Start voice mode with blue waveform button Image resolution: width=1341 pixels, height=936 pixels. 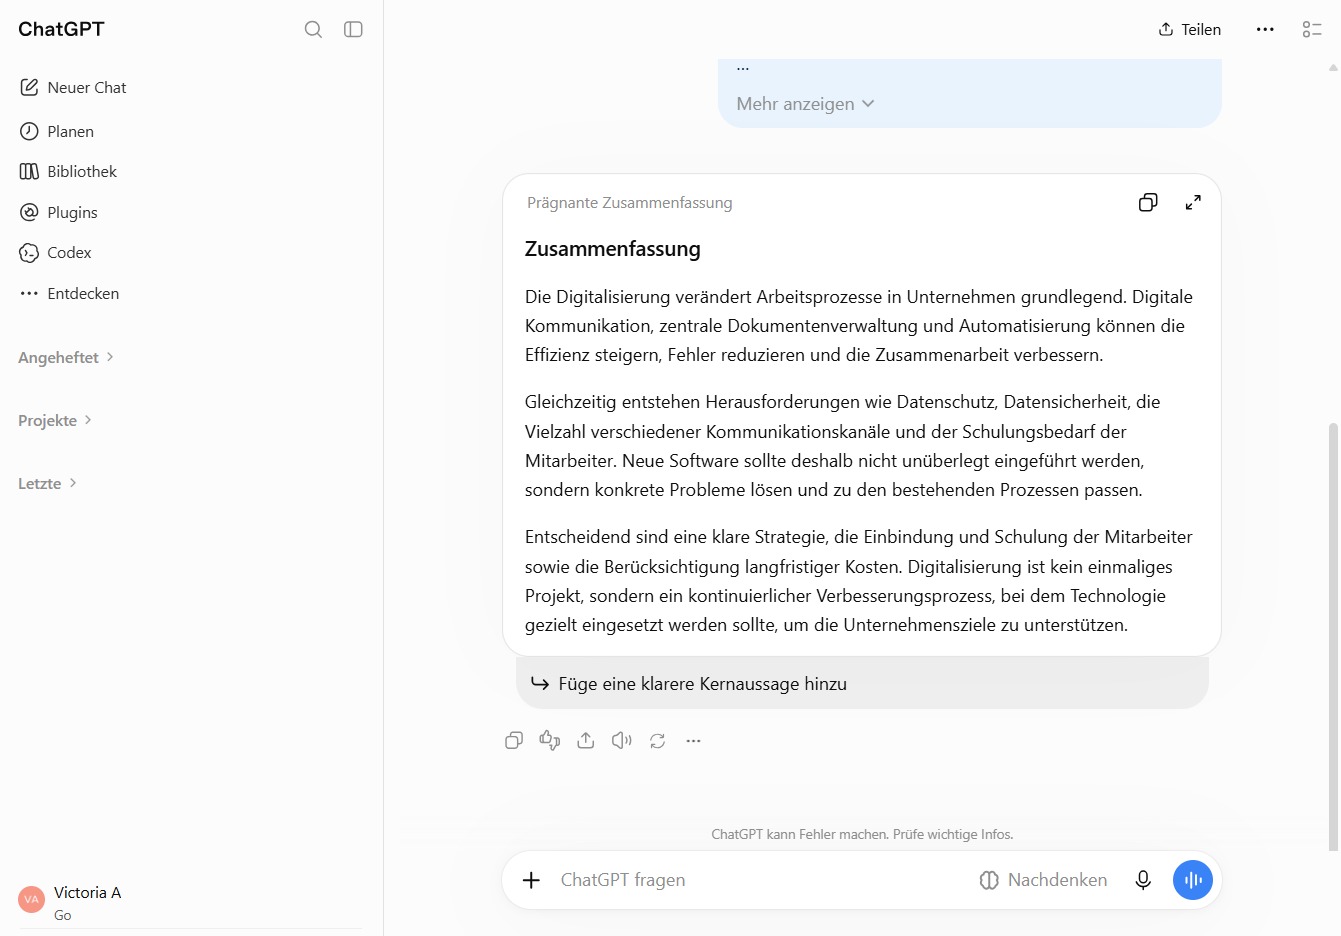[x=1192, y=880]
